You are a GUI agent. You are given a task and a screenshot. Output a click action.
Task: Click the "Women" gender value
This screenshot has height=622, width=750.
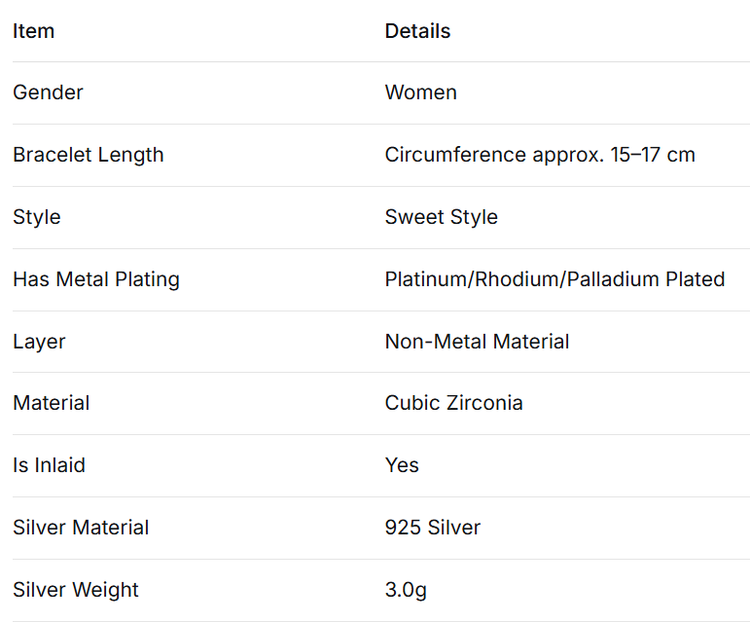click(421, 93)
